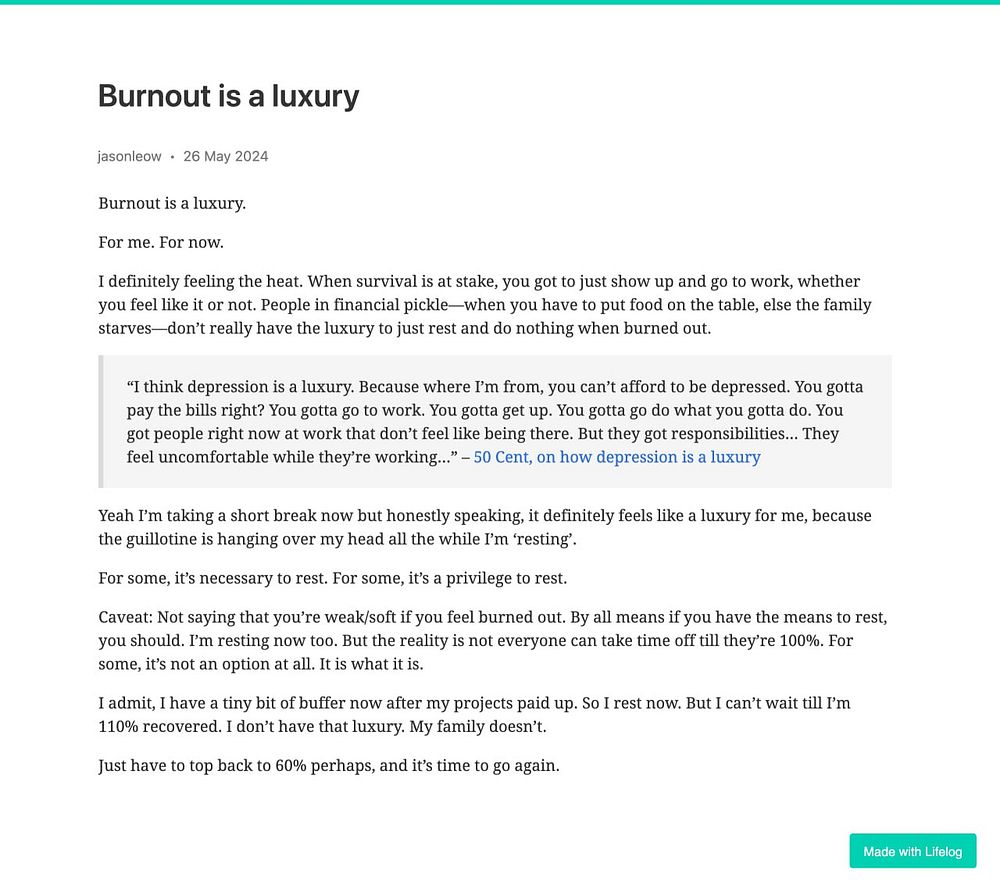
Task: Click the "Made with Lifelog" button
Action: pyautogui.click(x=912, y=851)
